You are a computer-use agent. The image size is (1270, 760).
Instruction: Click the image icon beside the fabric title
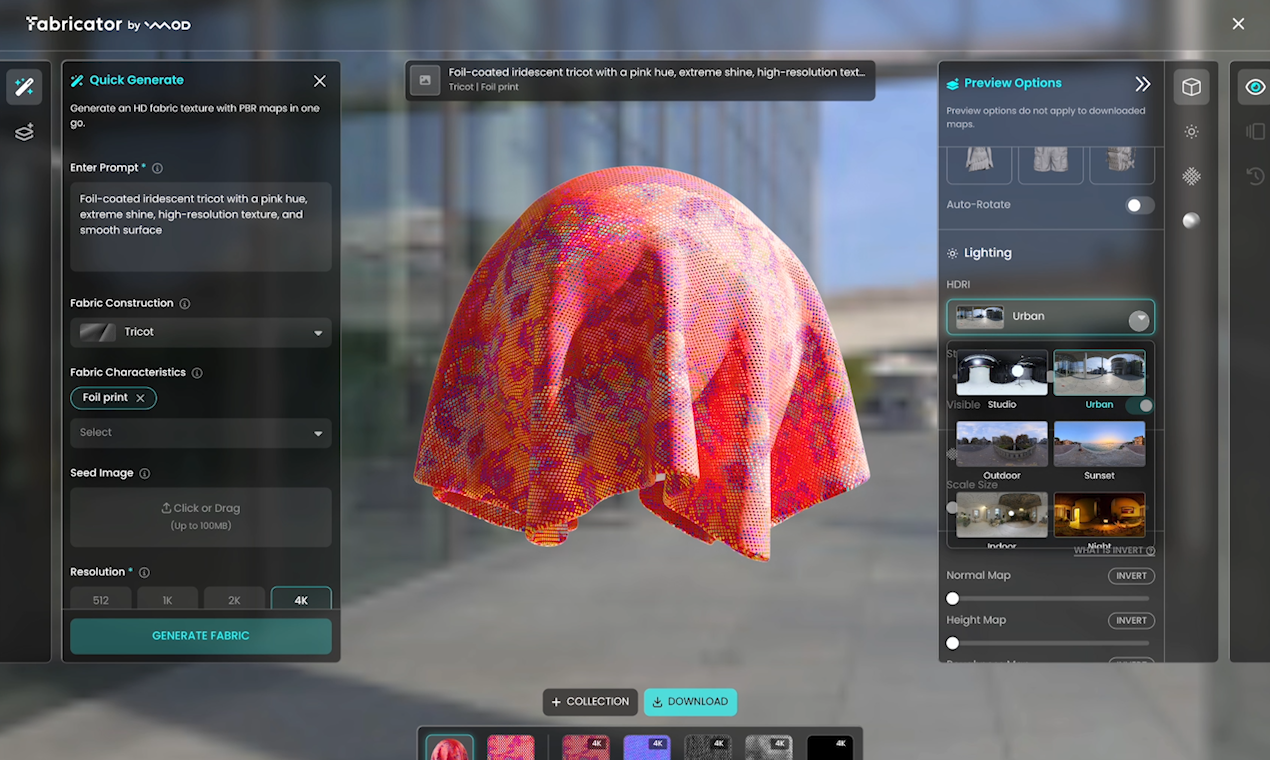[425, 80]
